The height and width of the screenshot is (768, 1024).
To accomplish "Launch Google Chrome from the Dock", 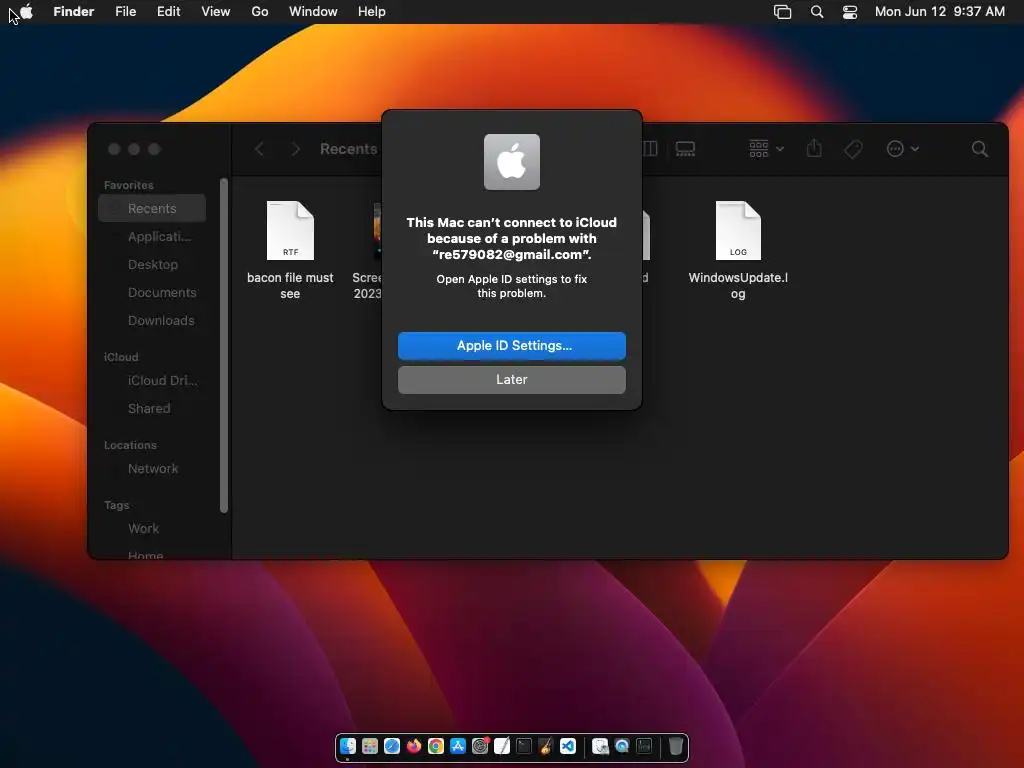I will 436,746.
